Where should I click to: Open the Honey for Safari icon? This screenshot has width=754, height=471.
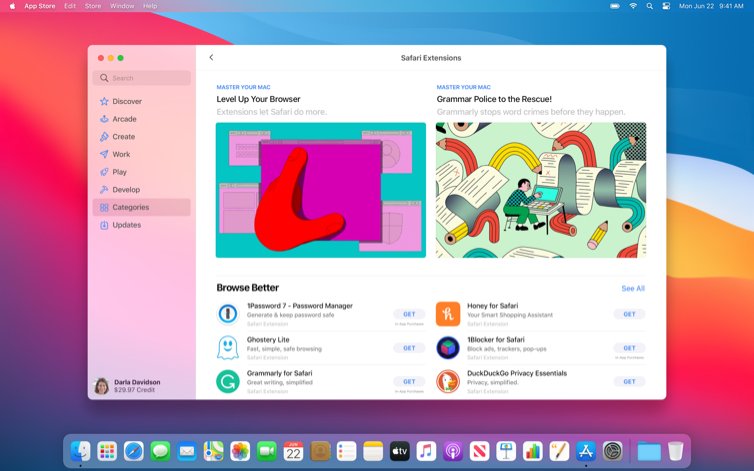(x=448, y=314)
